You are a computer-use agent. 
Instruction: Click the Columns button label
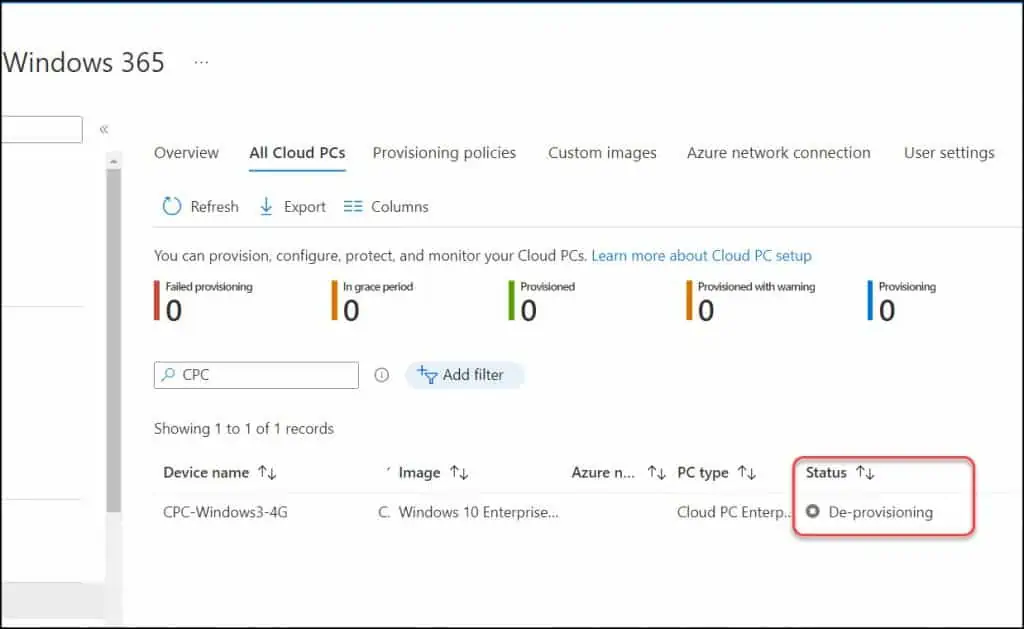[400, 206]
